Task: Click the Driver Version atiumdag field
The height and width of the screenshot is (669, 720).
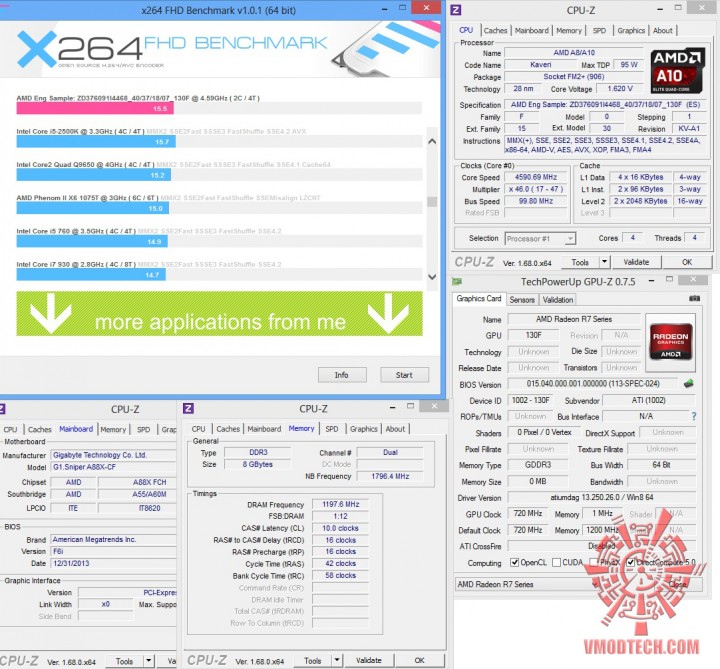Action: coord(601,497)
